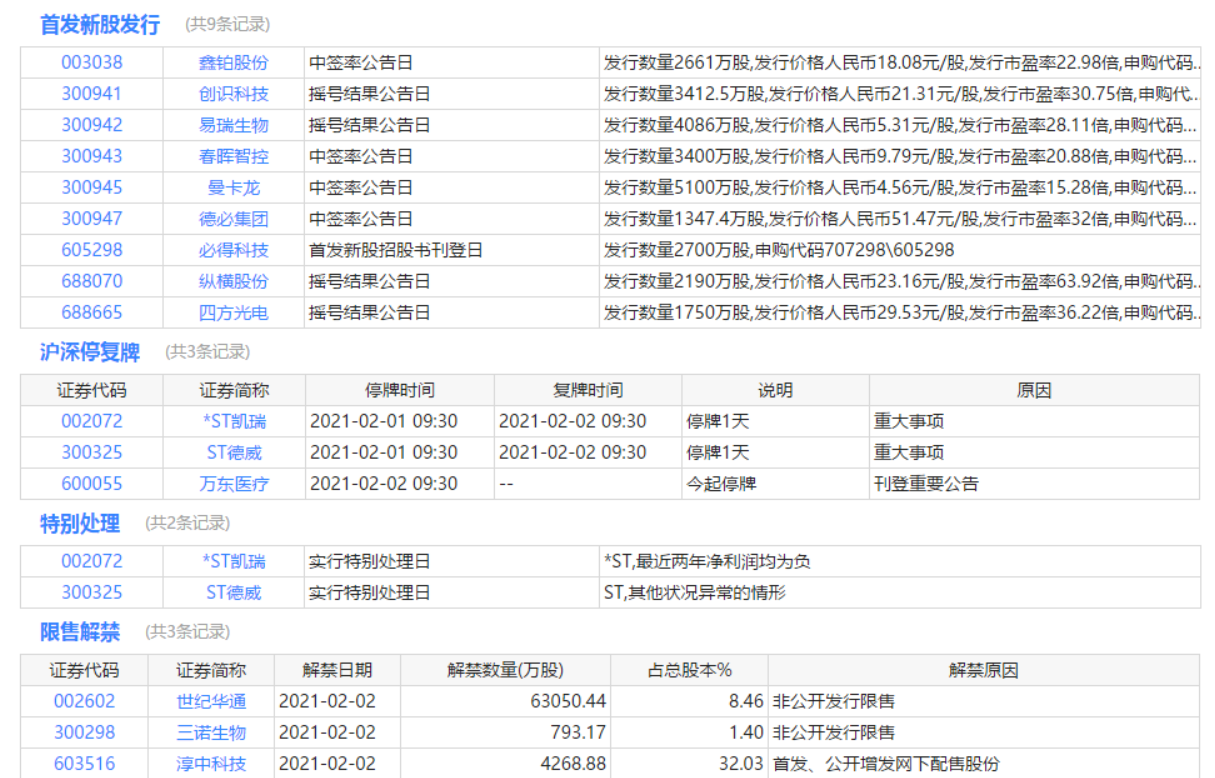The image size is (1215, 778).
Task: Click 停牌时间 column header
Action: (x=399, y=390)
